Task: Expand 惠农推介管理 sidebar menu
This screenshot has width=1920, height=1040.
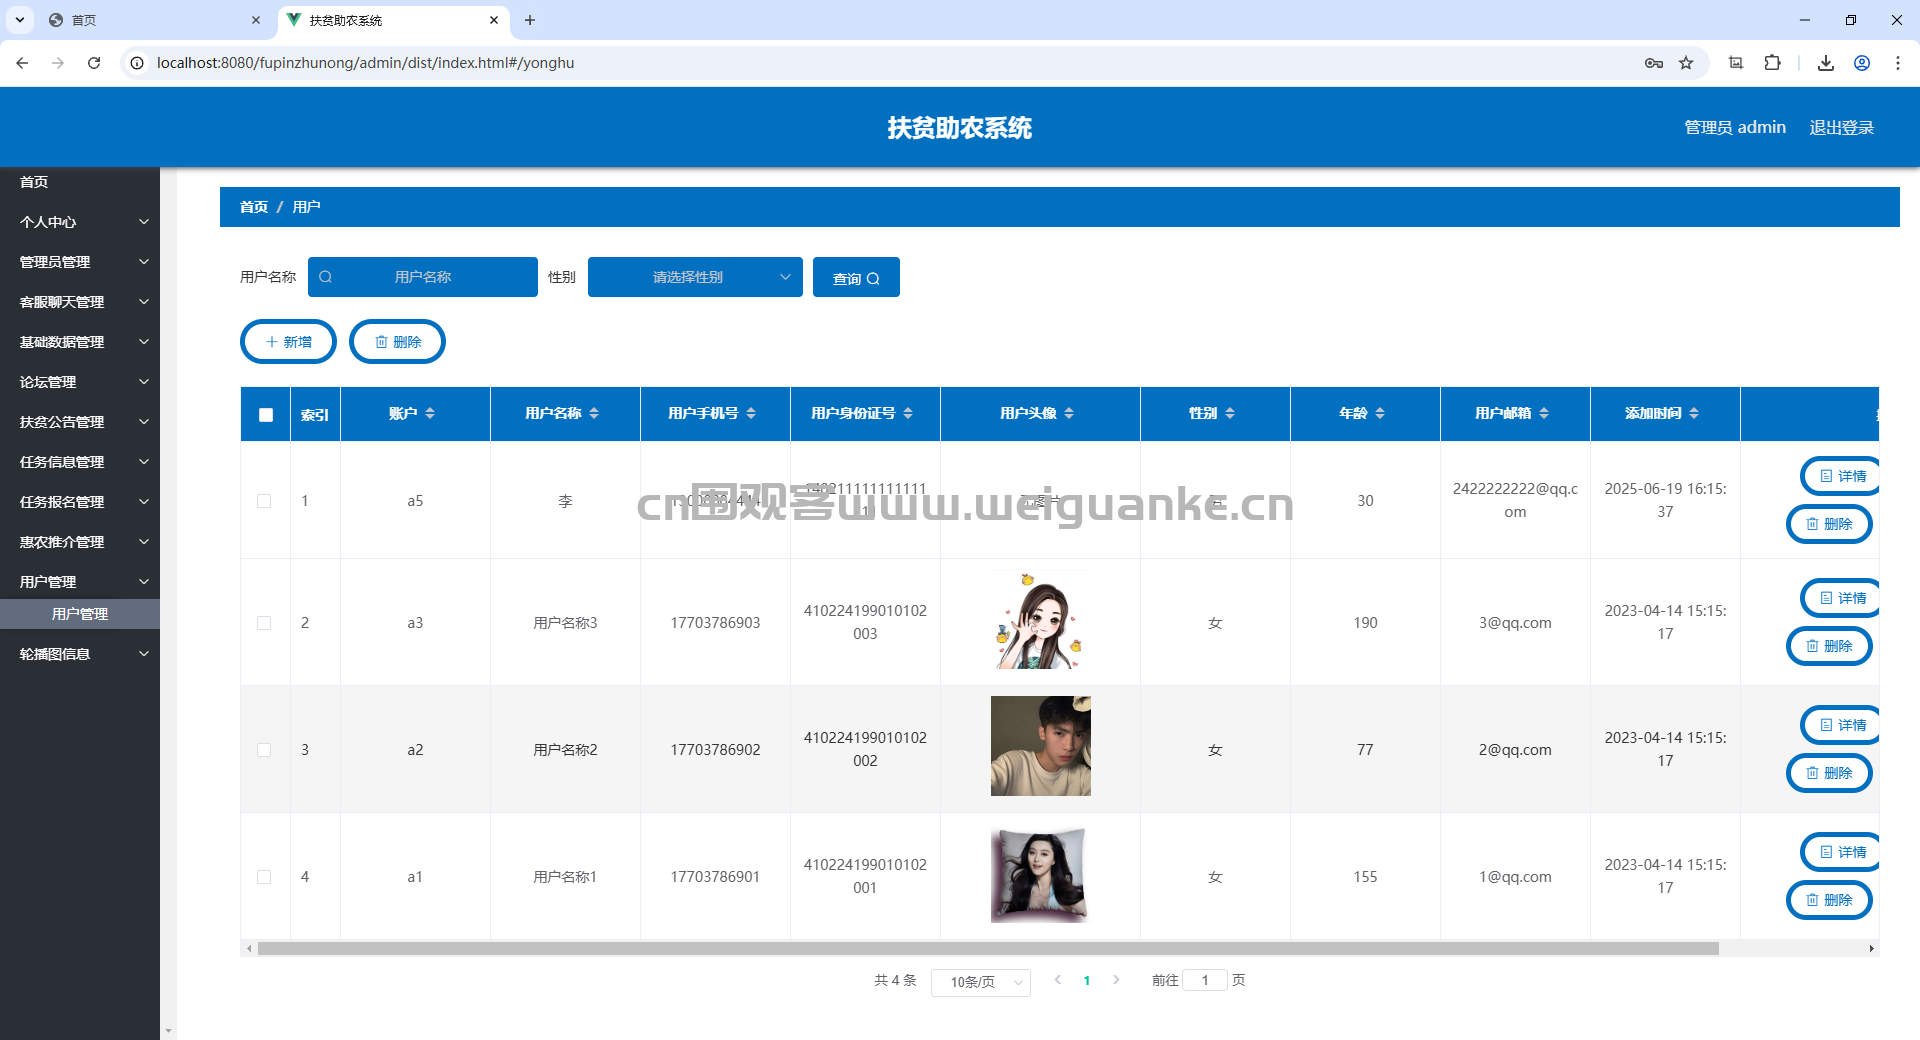Action: [80, 542]
